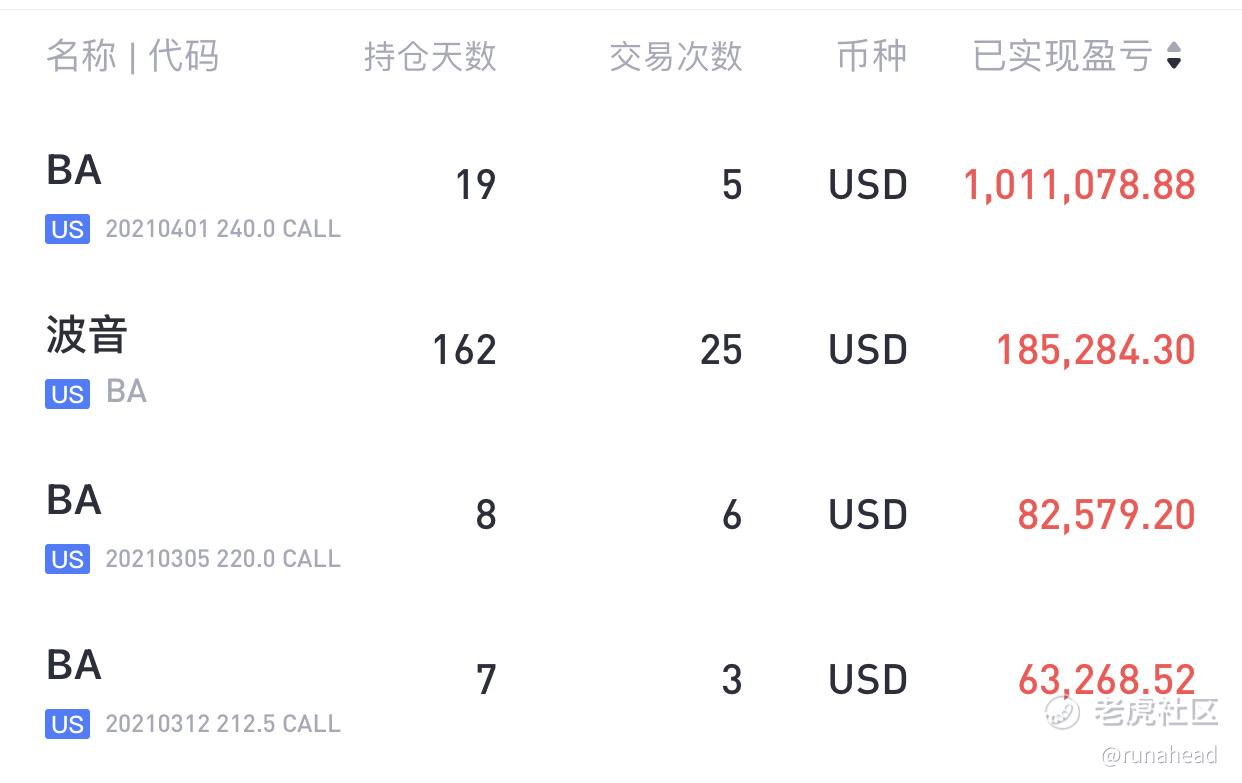1242x783 pixels.
Task: Click the US badge on the 20210305 220.0 CALL row
Action: [x=67, y=559]
